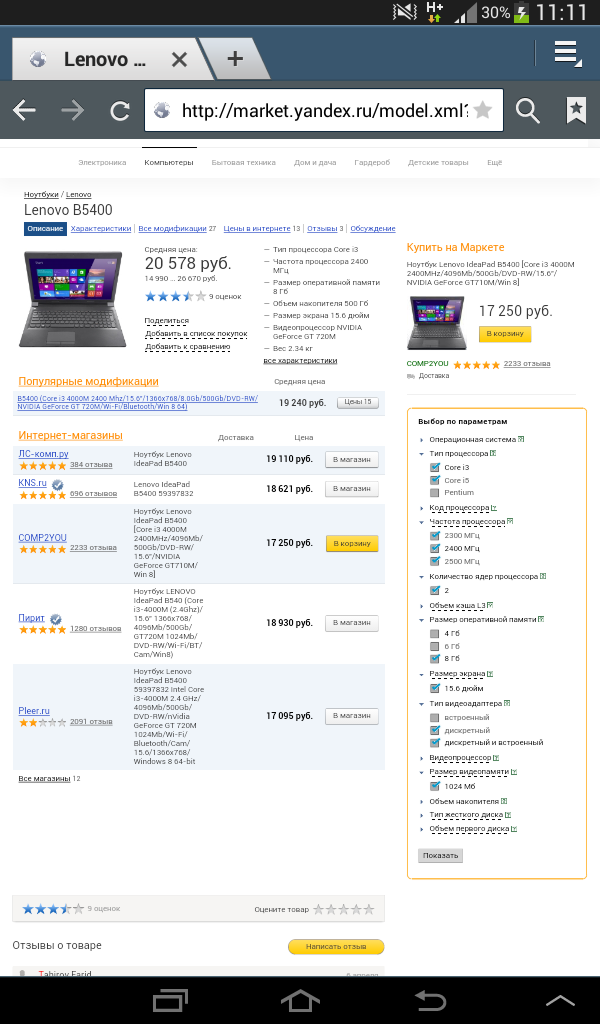The width and height of the screenshot is (600, 1024).
Task: Rate product with fifth star in Оцените товар
Action: [x=369, y=909]
